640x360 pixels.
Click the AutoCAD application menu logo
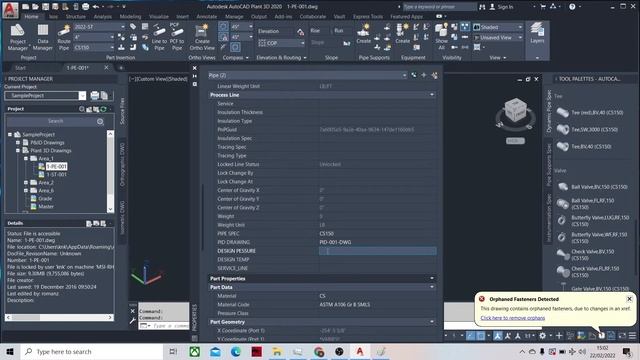[10, 9]
